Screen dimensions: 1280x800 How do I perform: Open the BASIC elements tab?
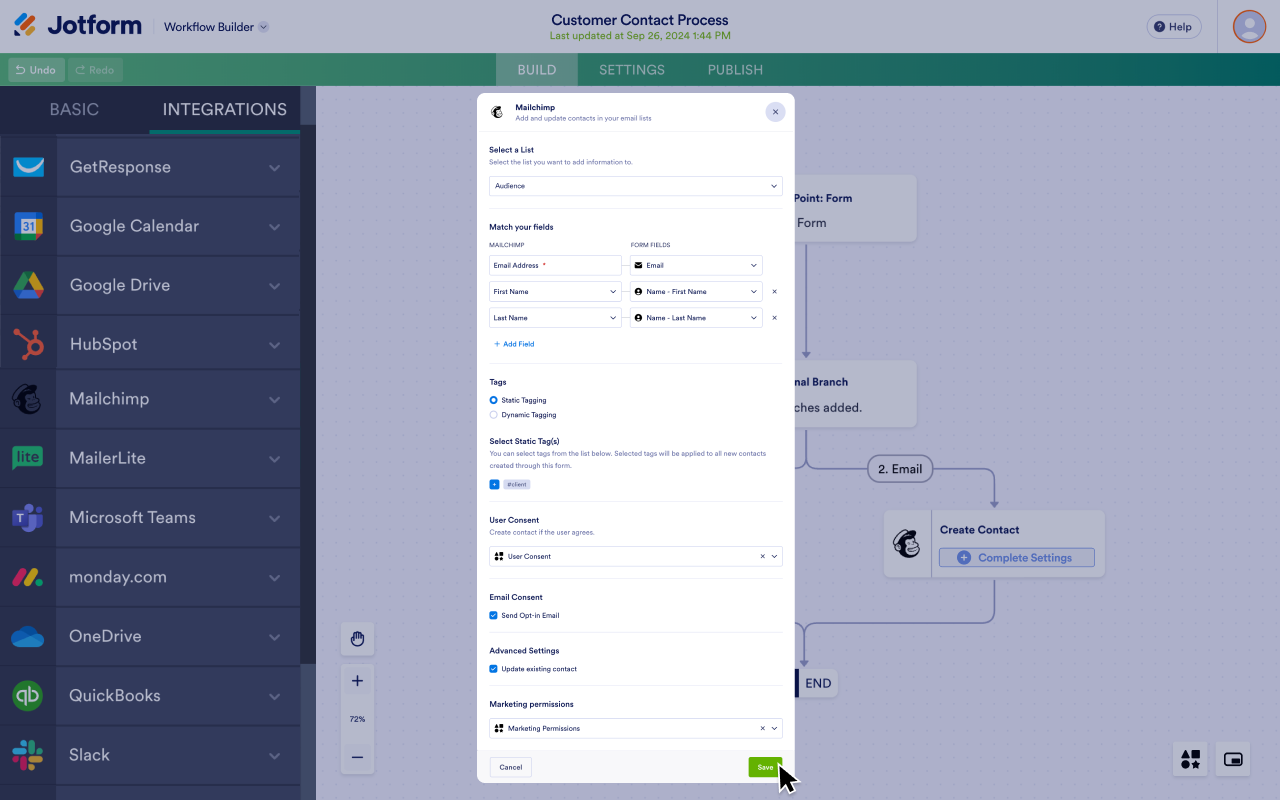[75, 110]
